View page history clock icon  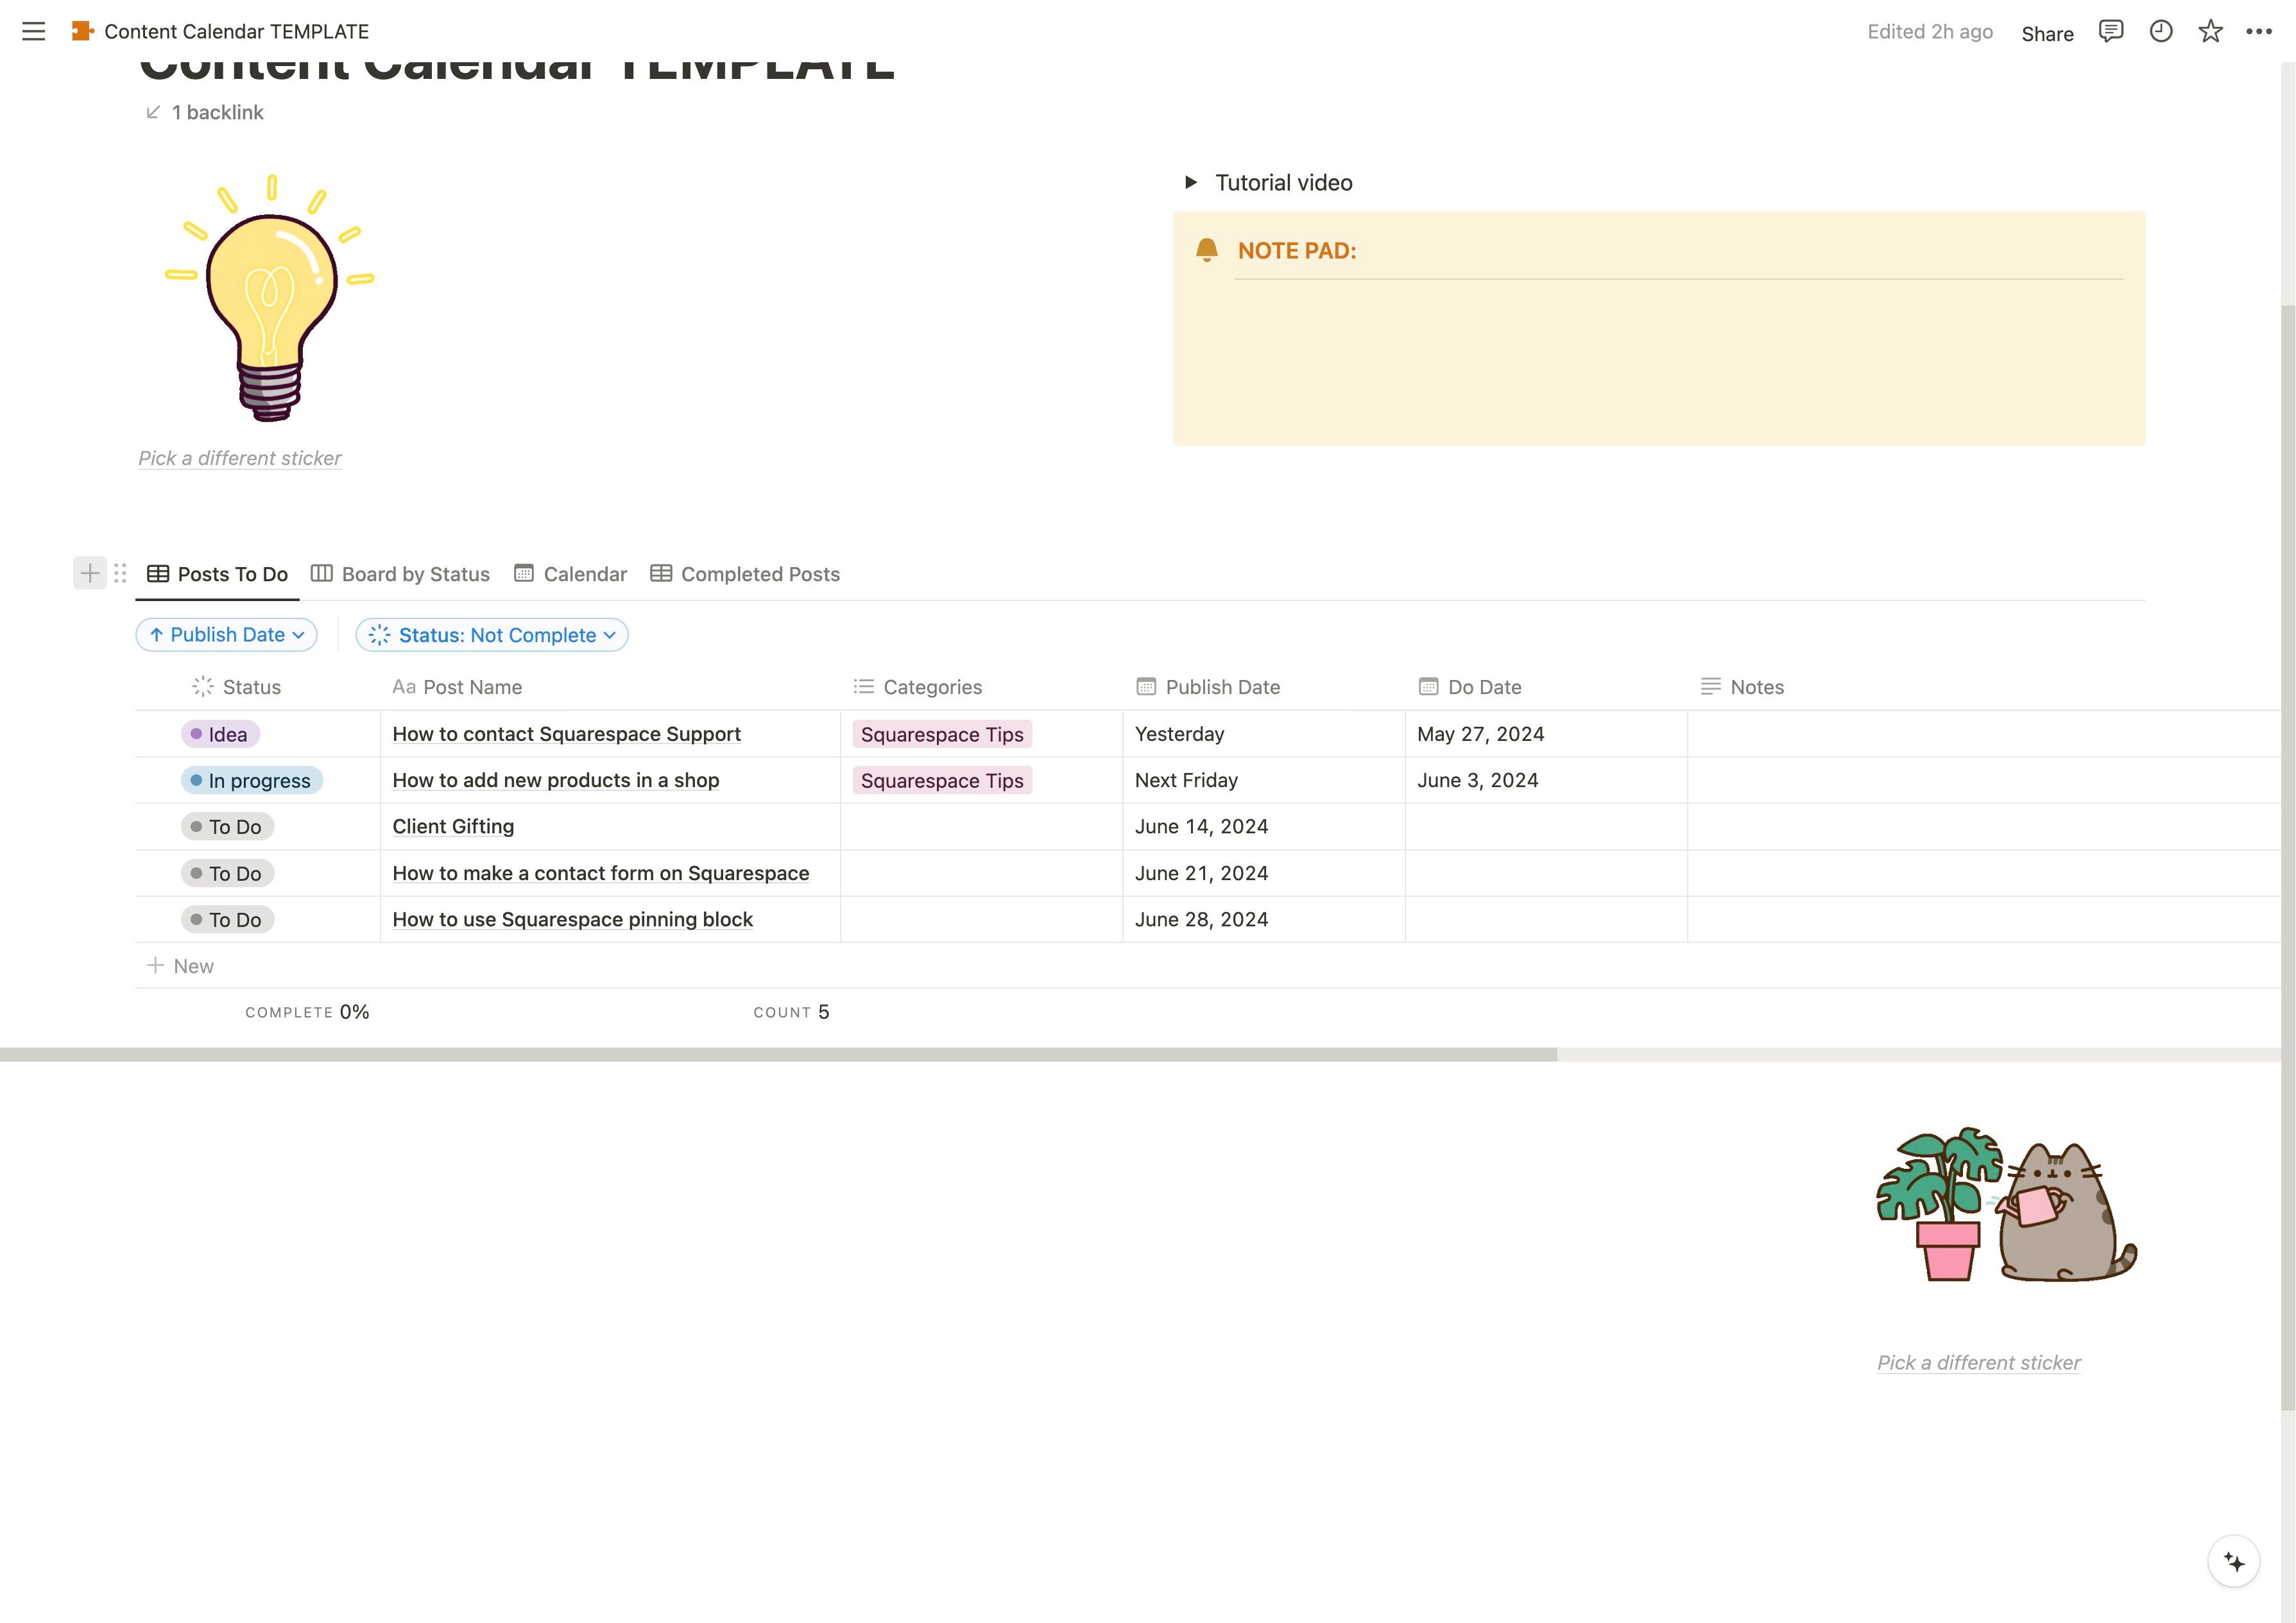(2161, 31)
